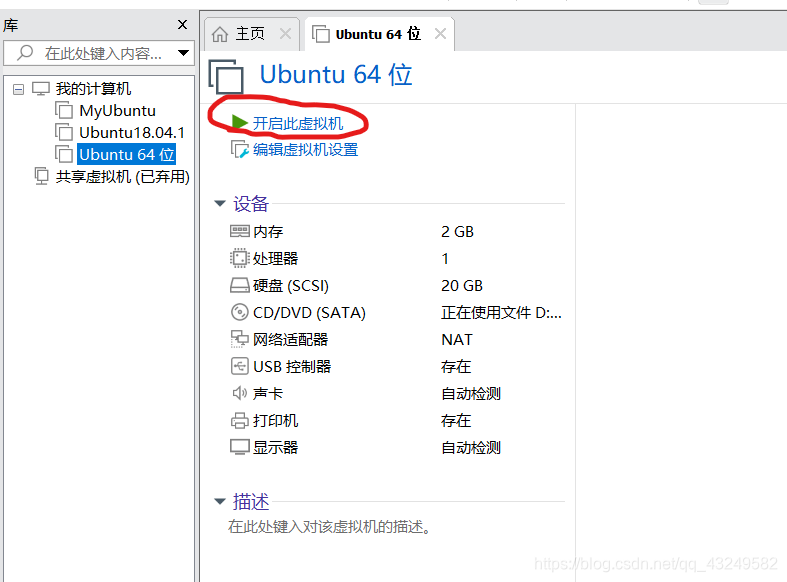Click the Ubuntu18.04.1 VM icon in library
Viewport: 787px width, 582px height.
pyautogui.click(x=64, y=132)
